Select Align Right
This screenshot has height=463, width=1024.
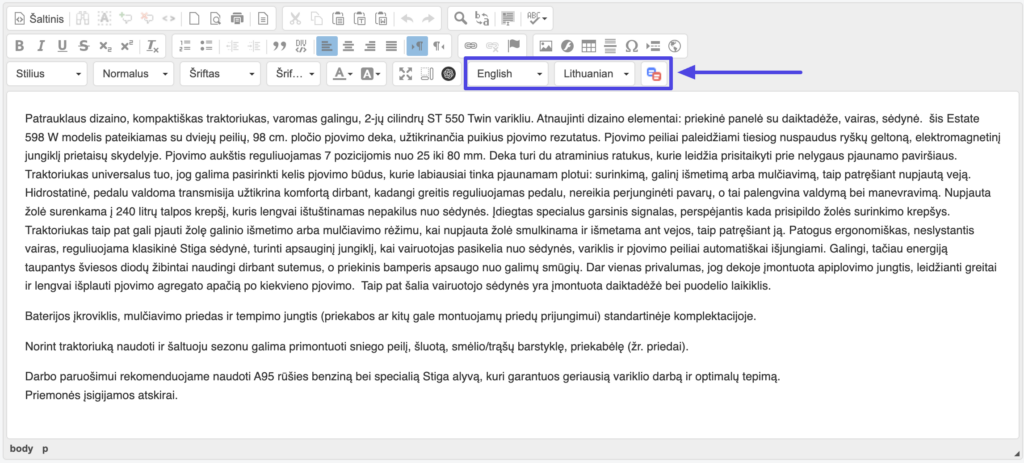tap(370, 46)
